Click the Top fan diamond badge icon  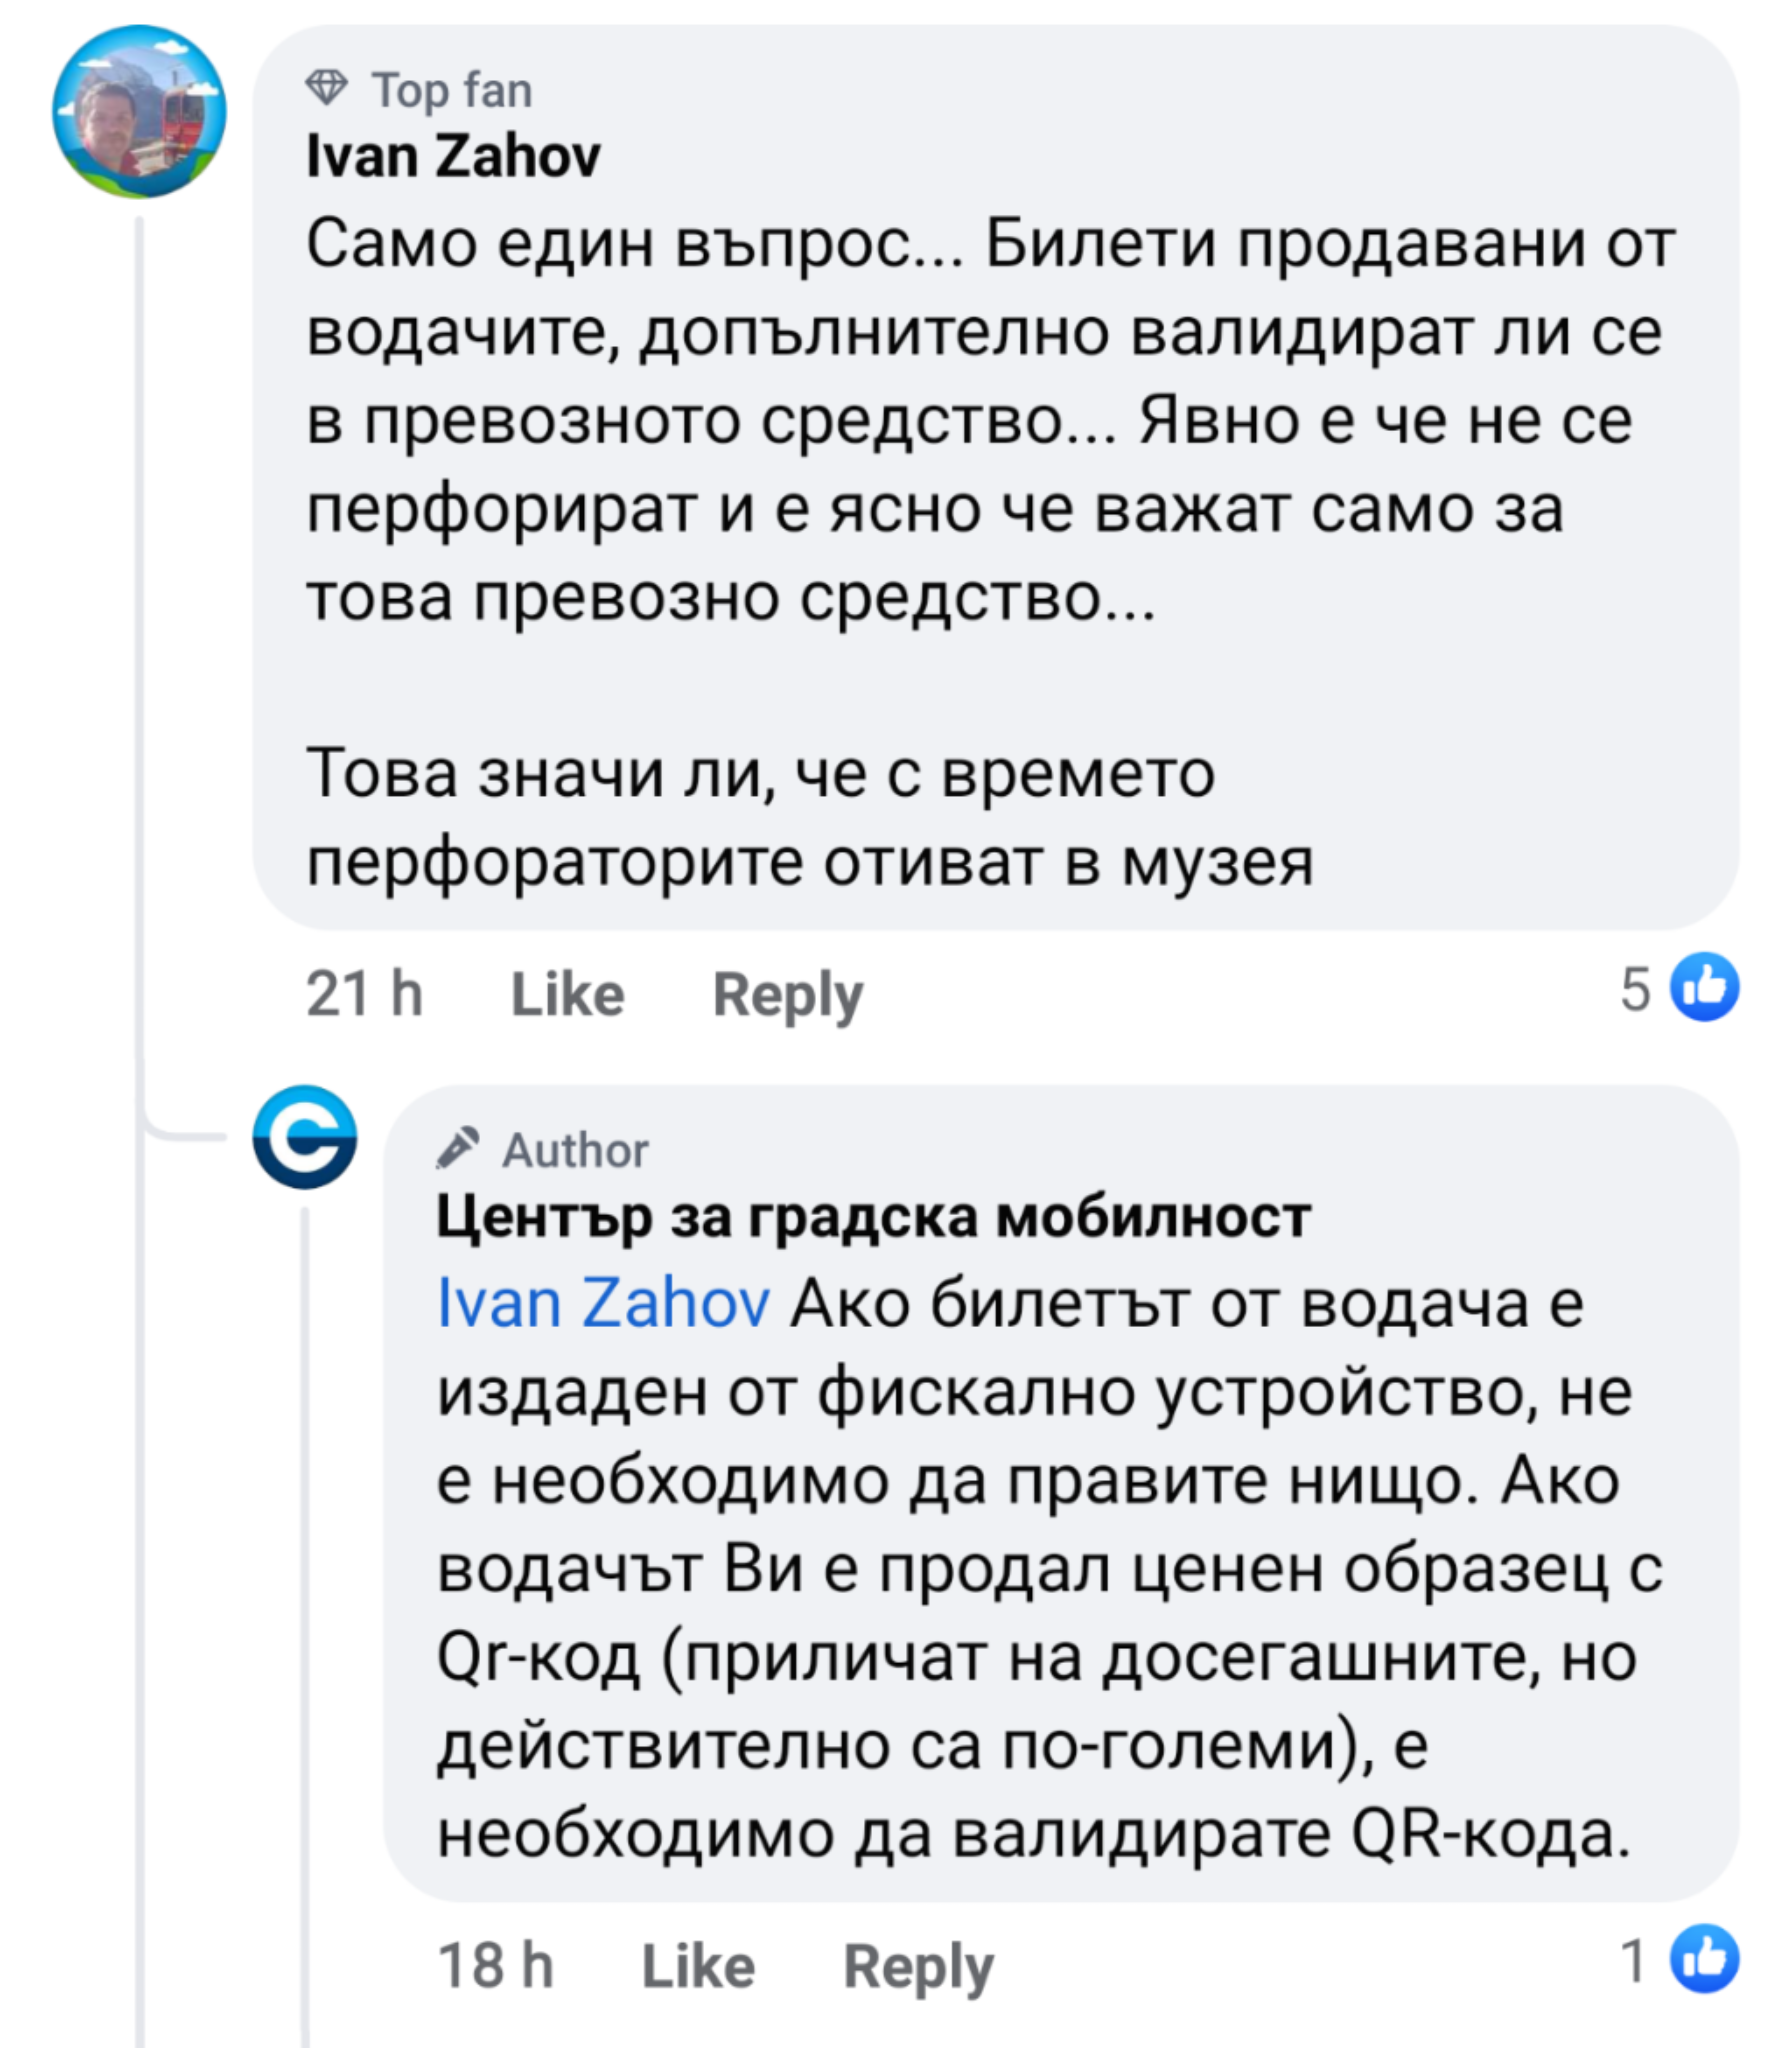[326, 89]
